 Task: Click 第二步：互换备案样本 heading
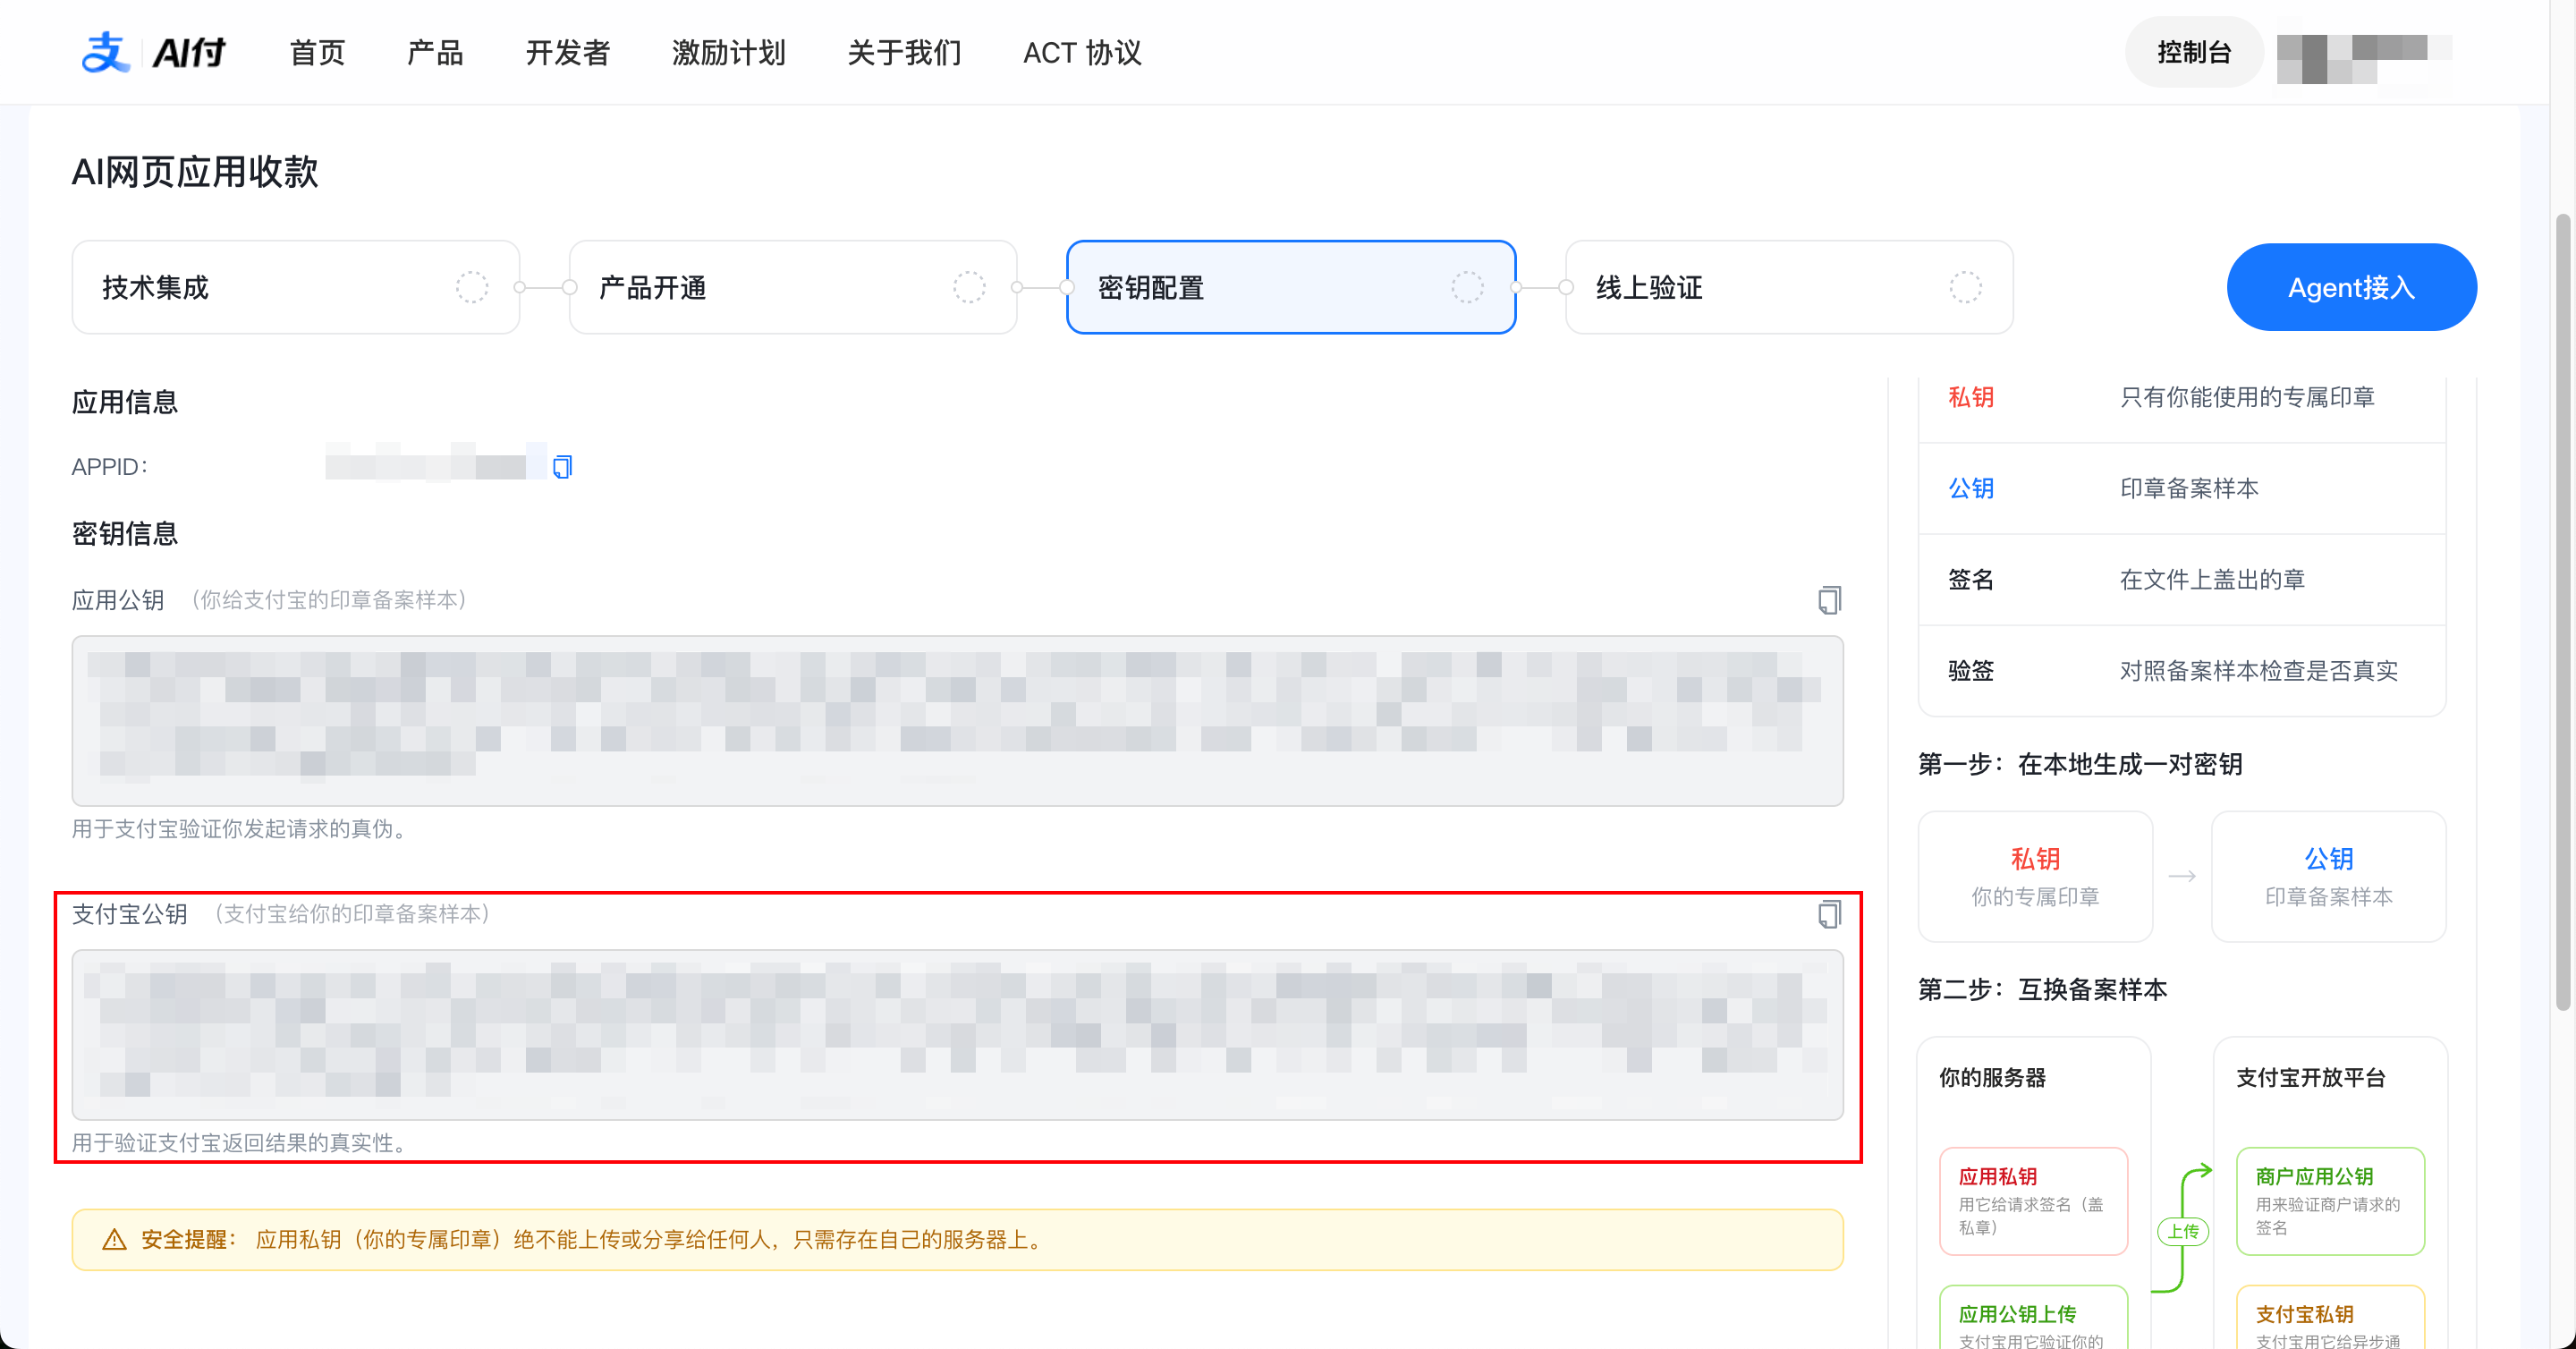pyautogui.click(x=2043, y=989)
